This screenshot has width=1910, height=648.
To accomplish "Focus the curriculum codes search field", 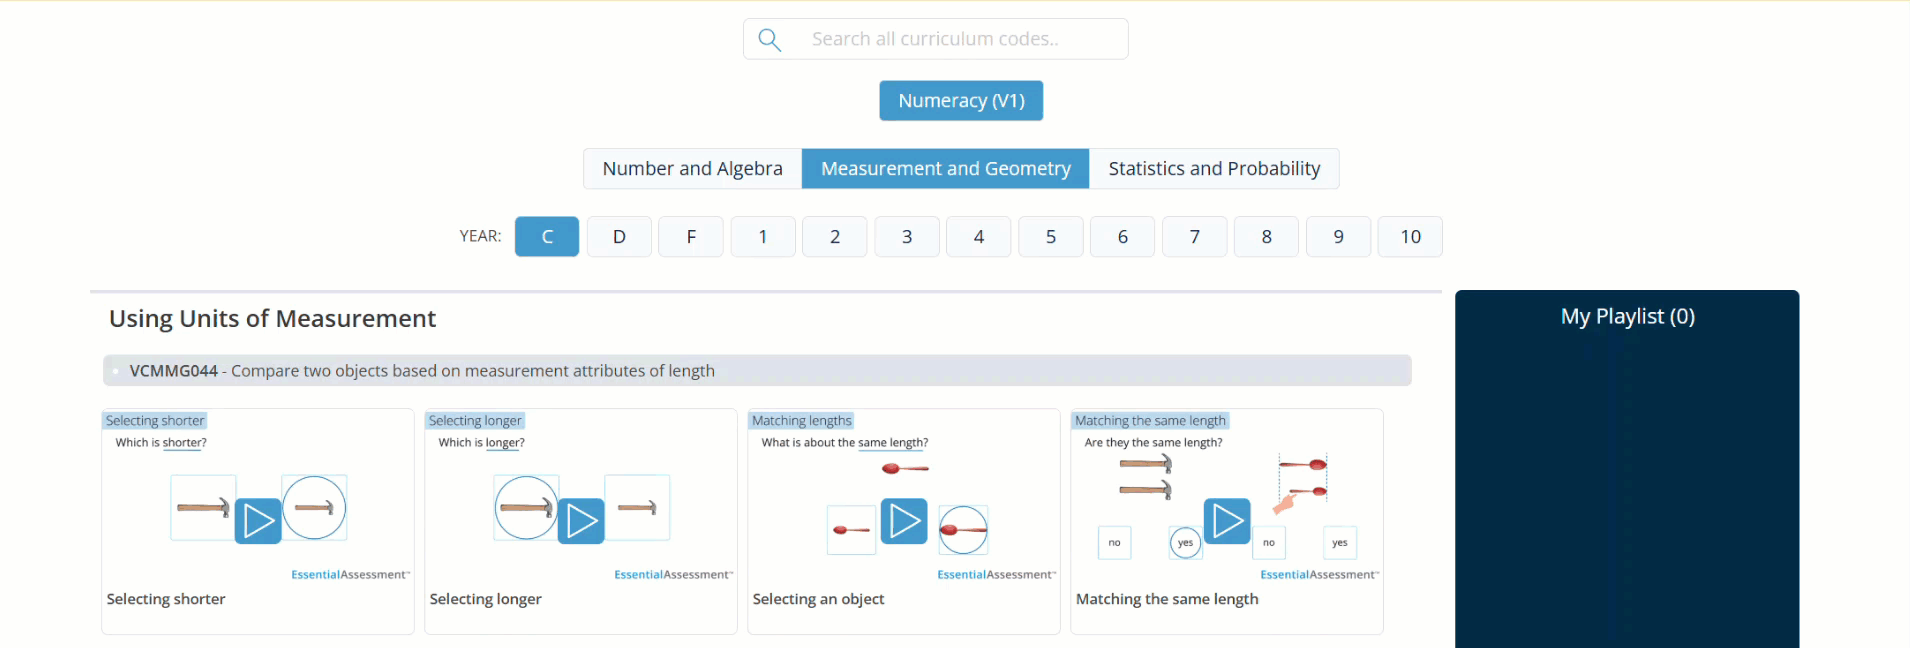I will pos(936,39).
